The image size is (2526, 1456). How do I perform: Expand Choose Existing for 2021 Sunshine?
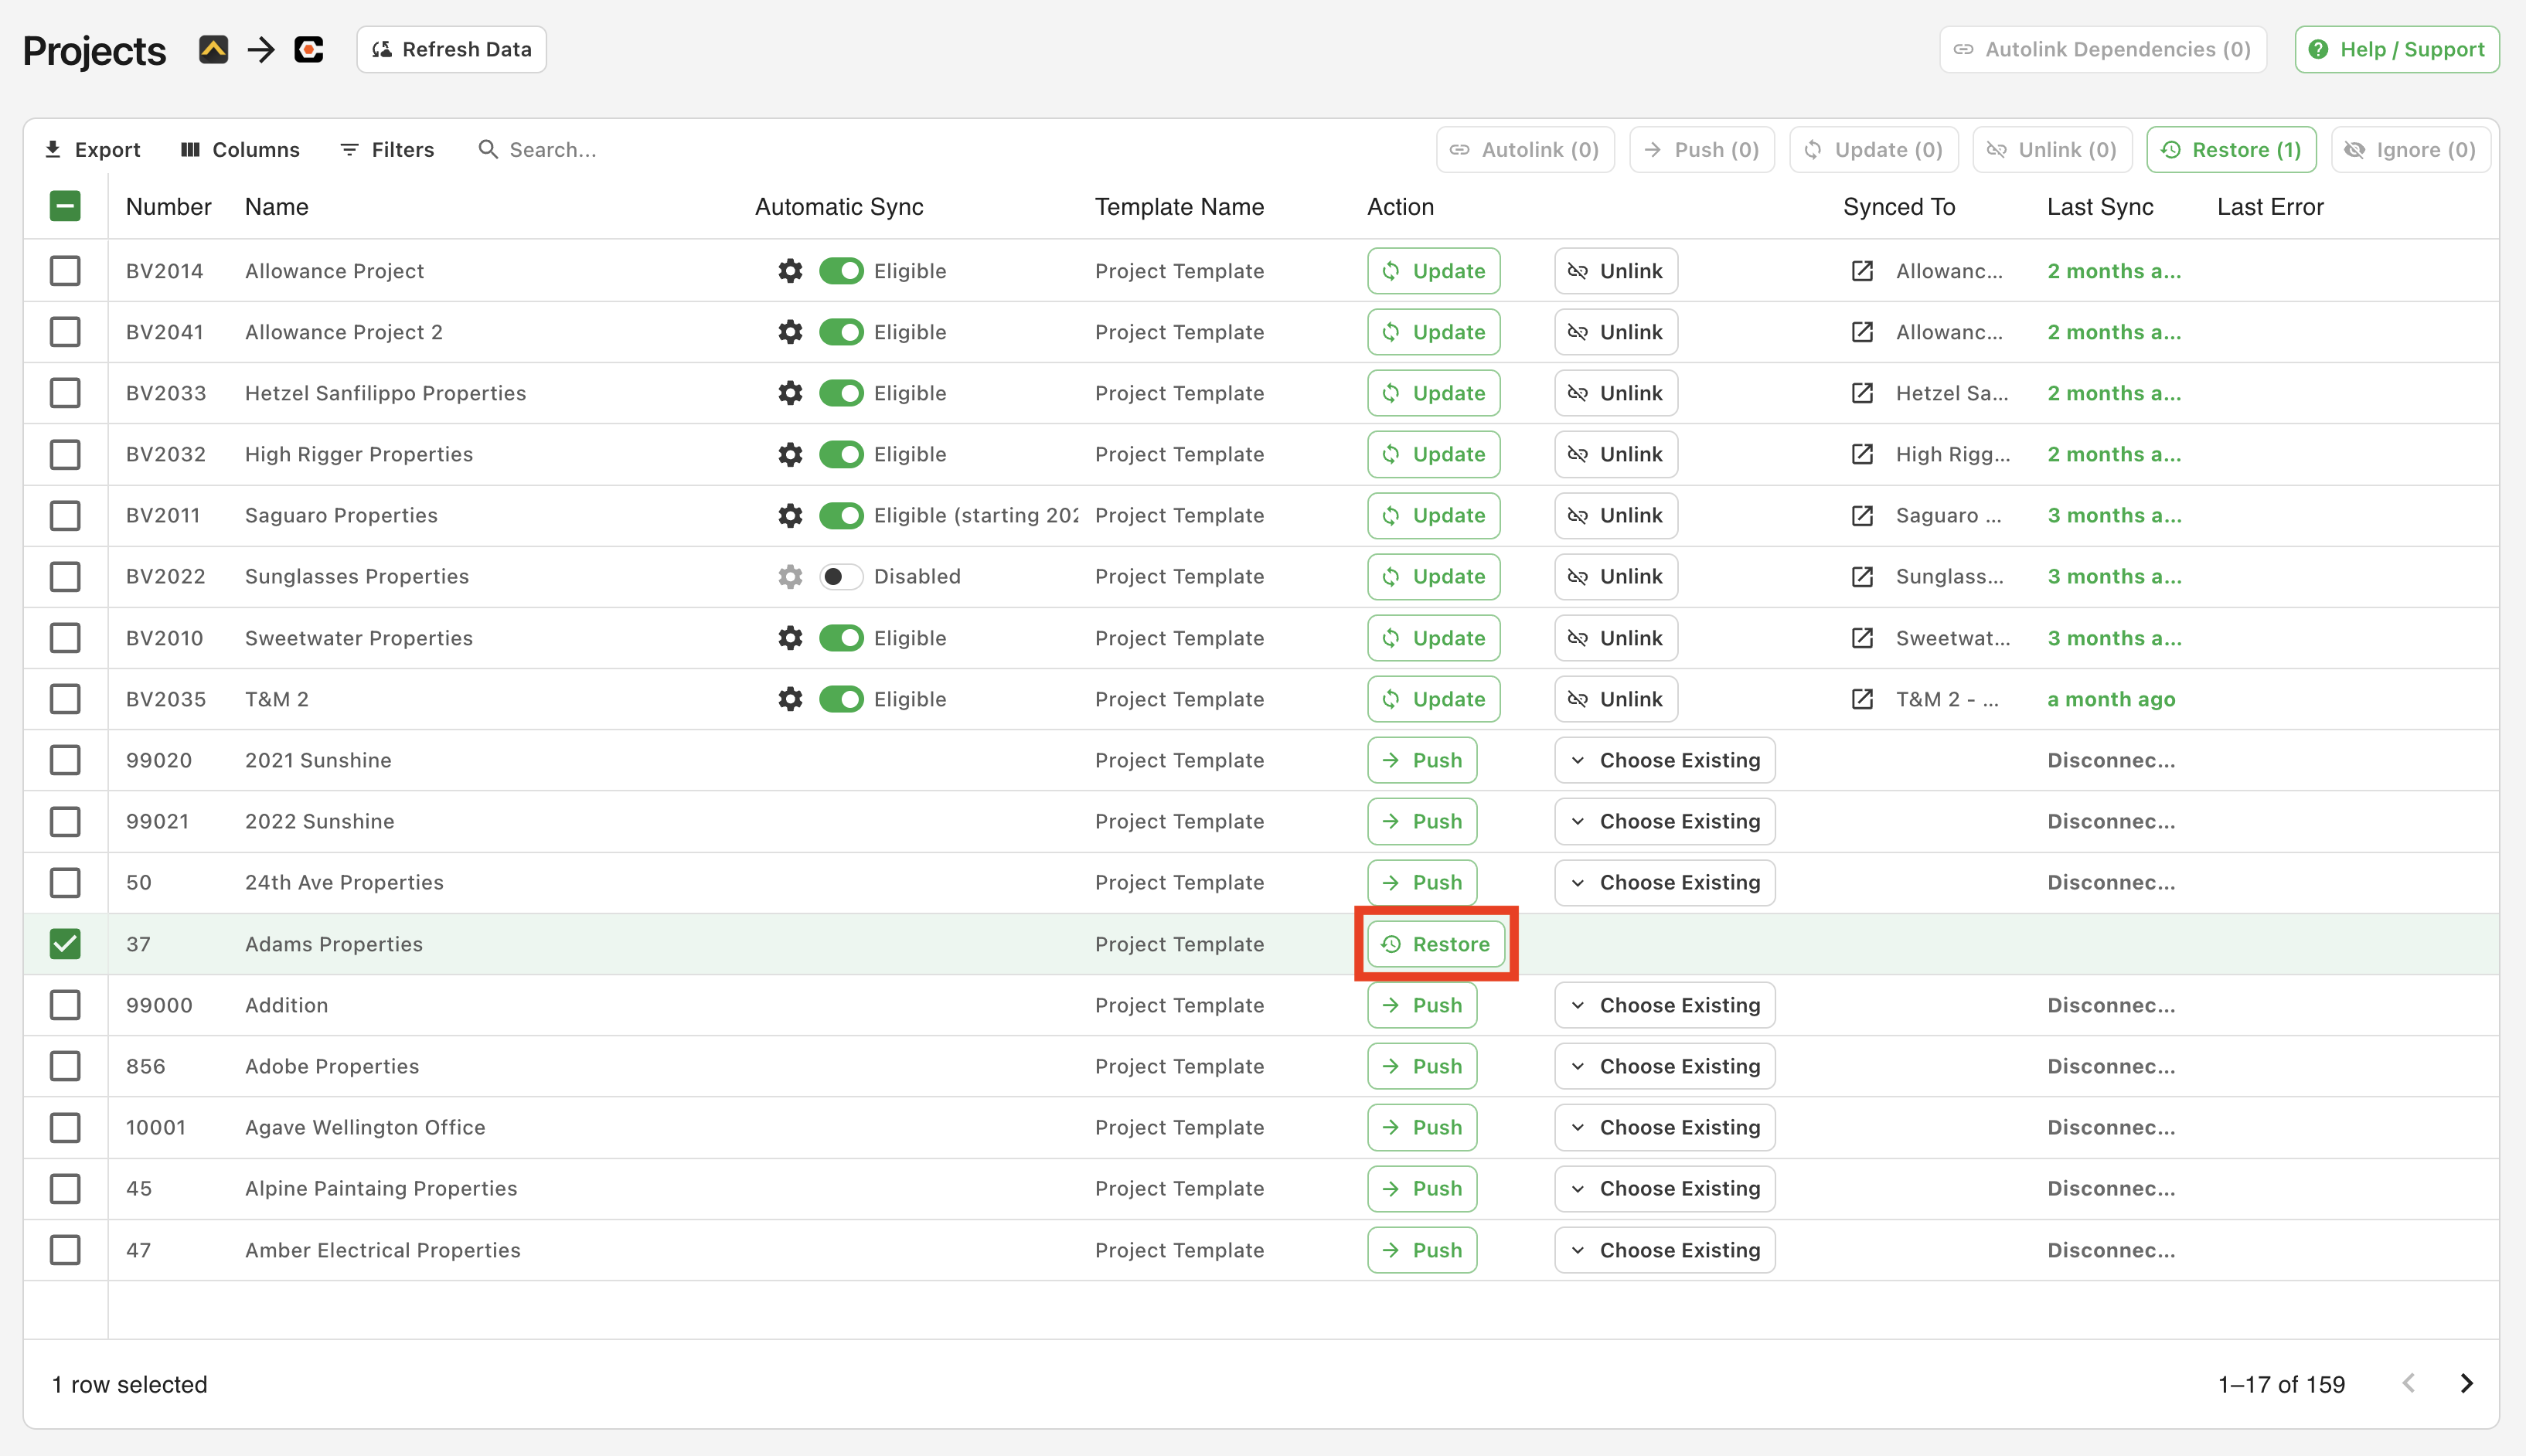click(x=1665, y=760)
